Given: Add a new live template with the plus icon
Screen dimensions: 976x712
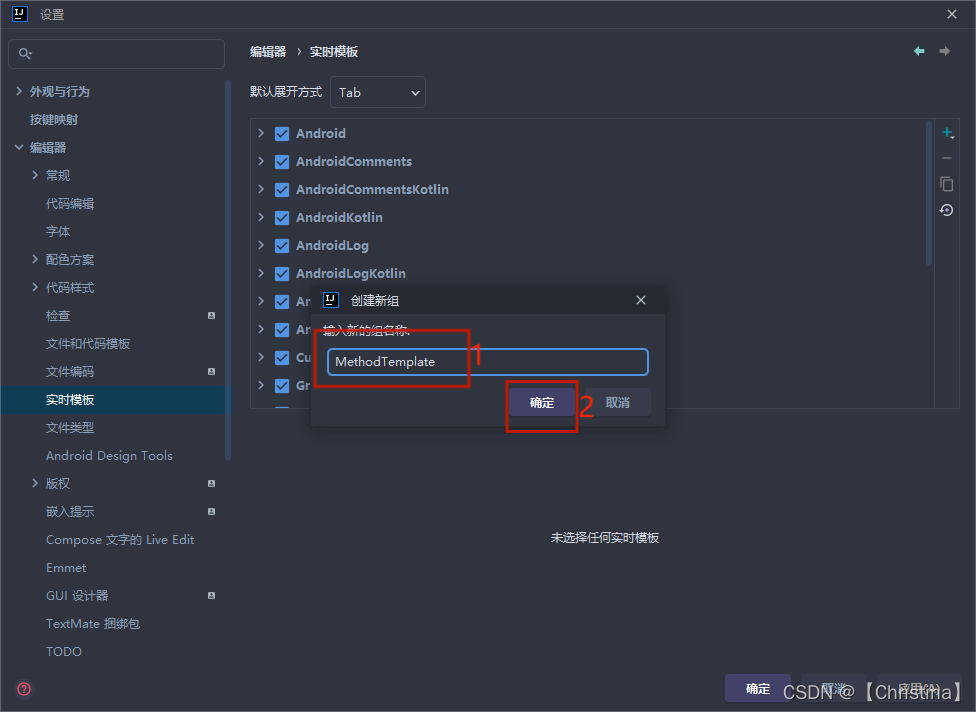Looking at the screenshot, I should 947,131.
